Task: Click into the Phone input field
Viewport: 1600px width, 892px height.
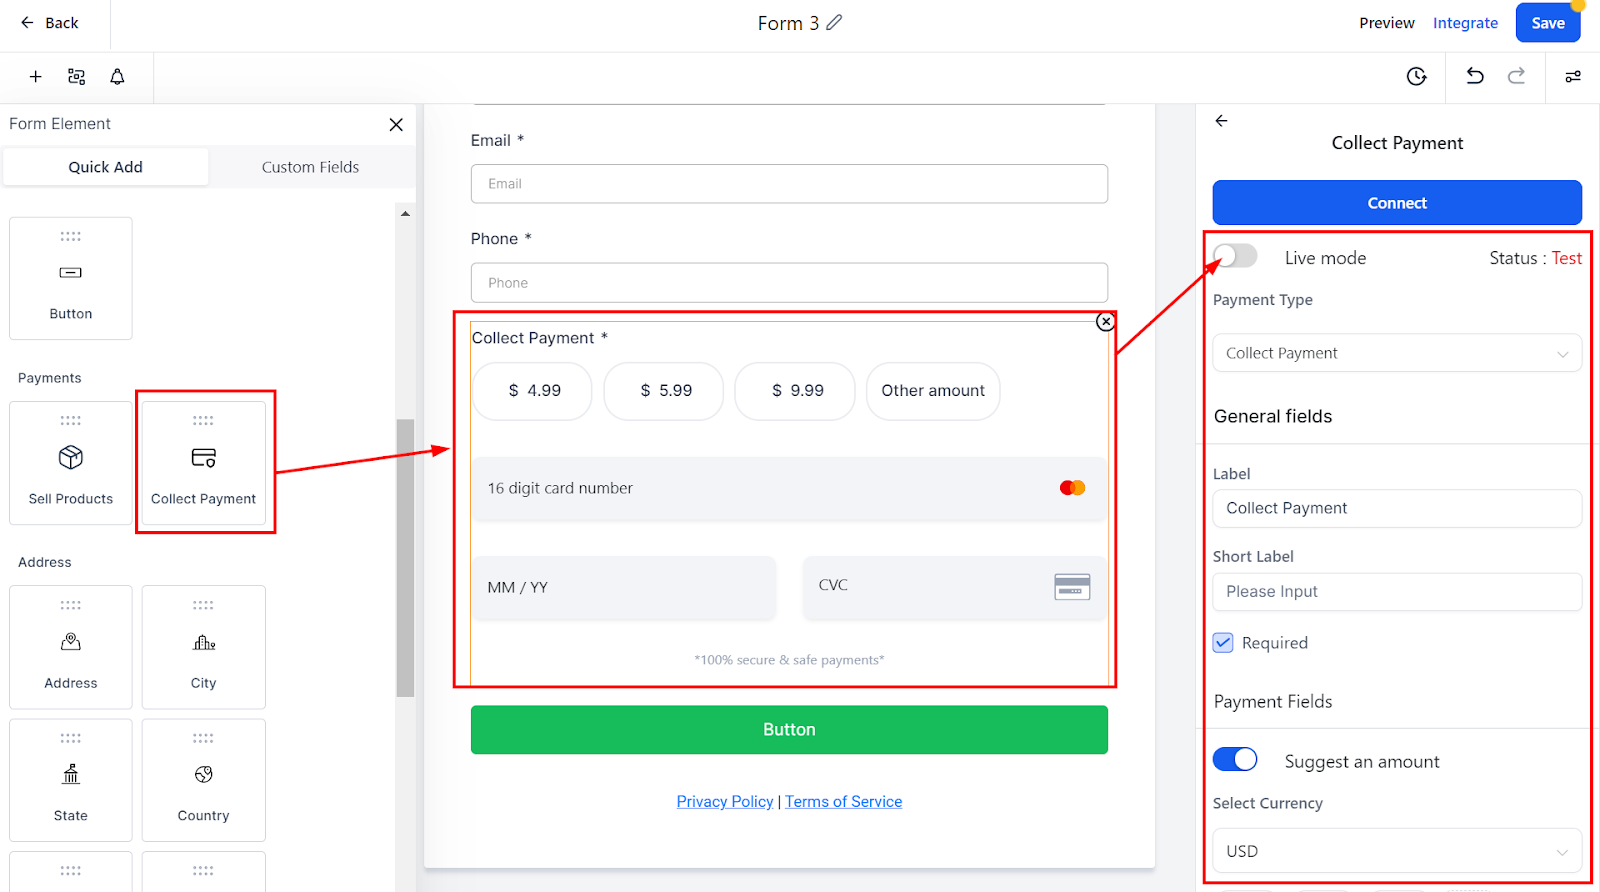Action: pyautogui.click(x=789, y=283)
